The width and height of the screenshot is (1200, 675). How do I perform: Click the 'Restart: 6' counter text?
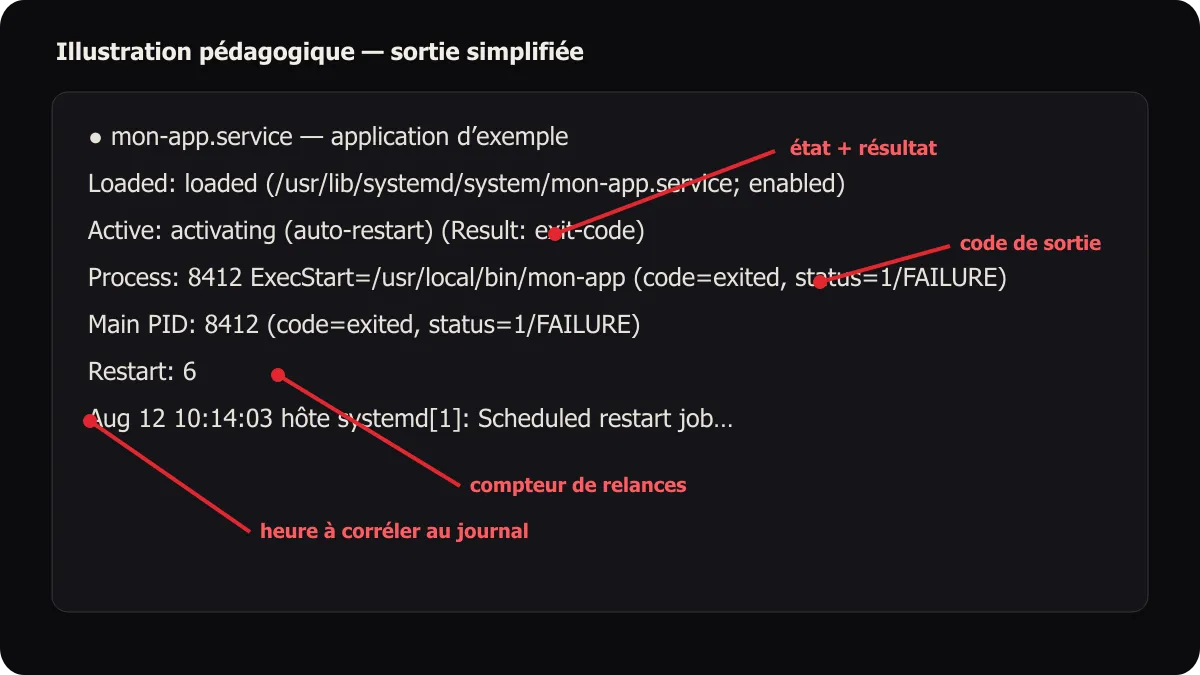pyautogui.click(x=142, y=372)
